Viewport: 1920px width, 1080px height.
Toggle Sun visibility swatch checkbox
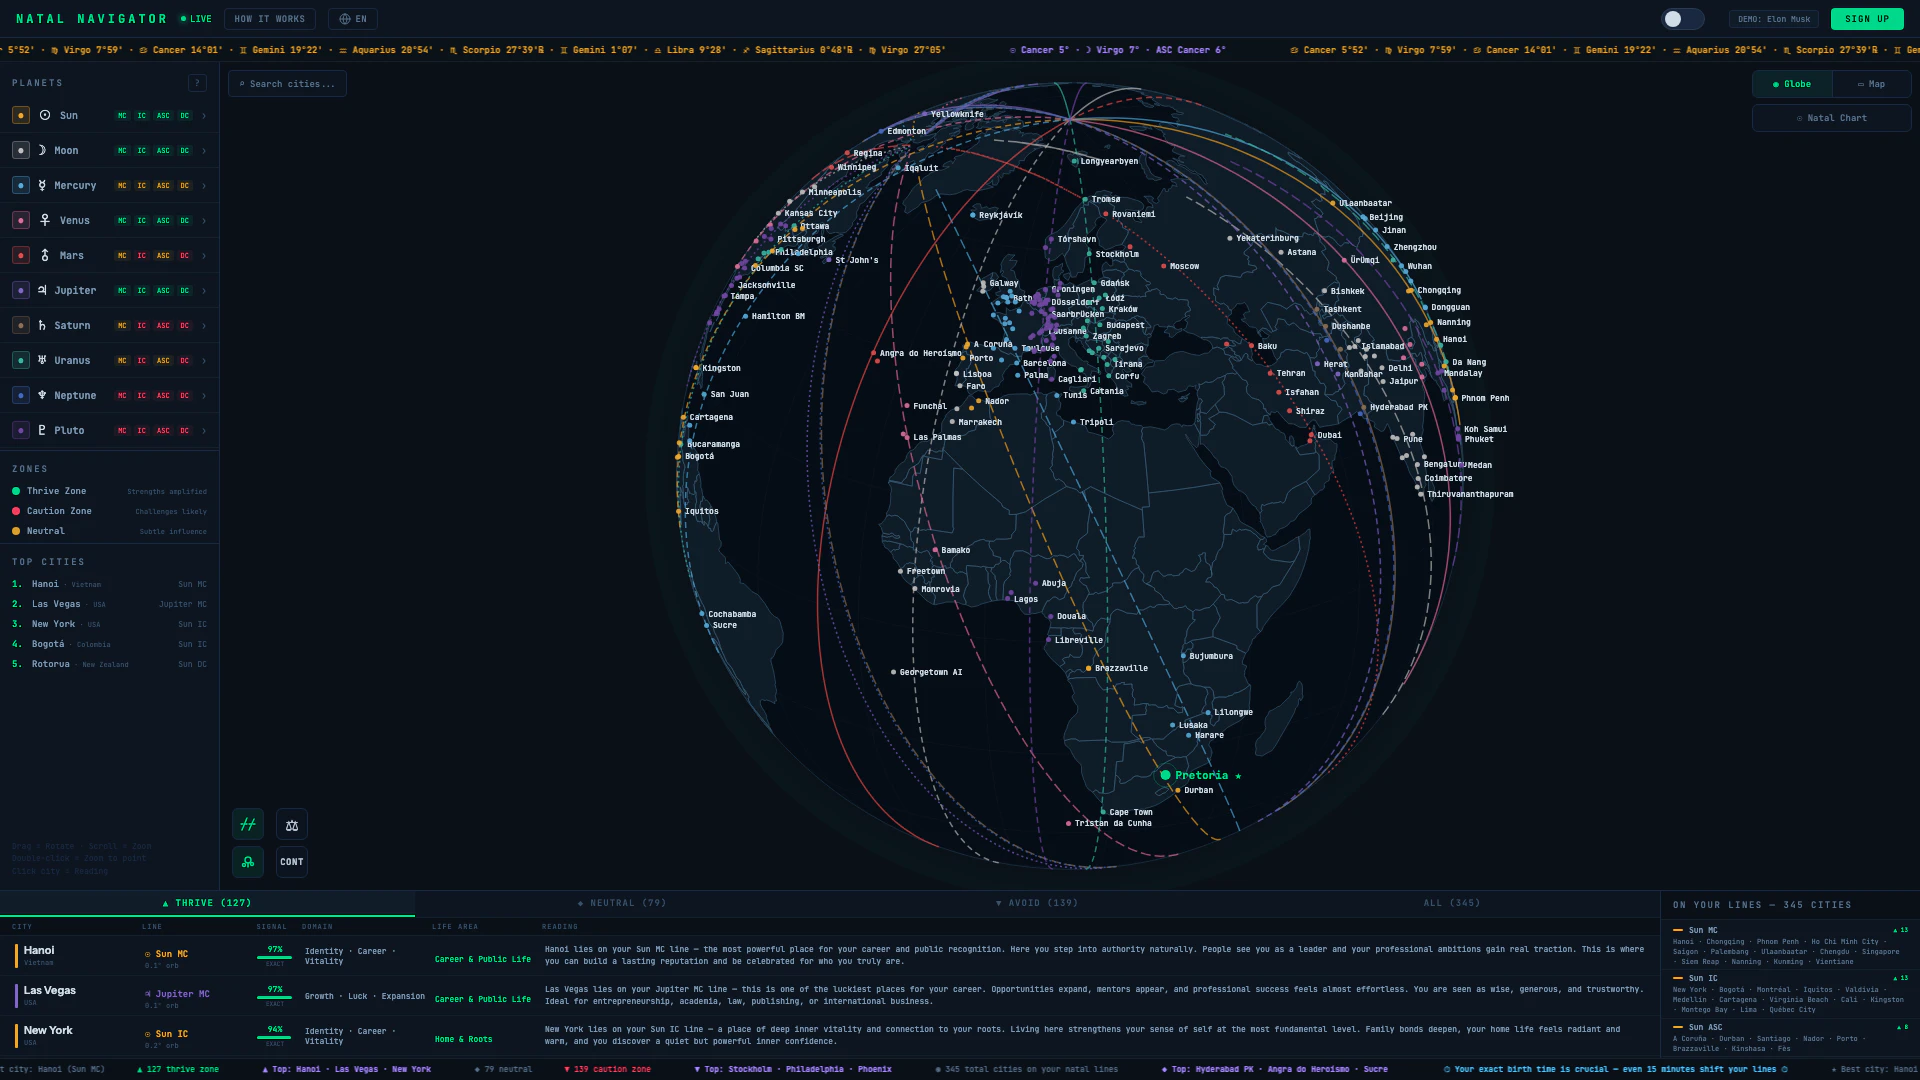(21, 116)
